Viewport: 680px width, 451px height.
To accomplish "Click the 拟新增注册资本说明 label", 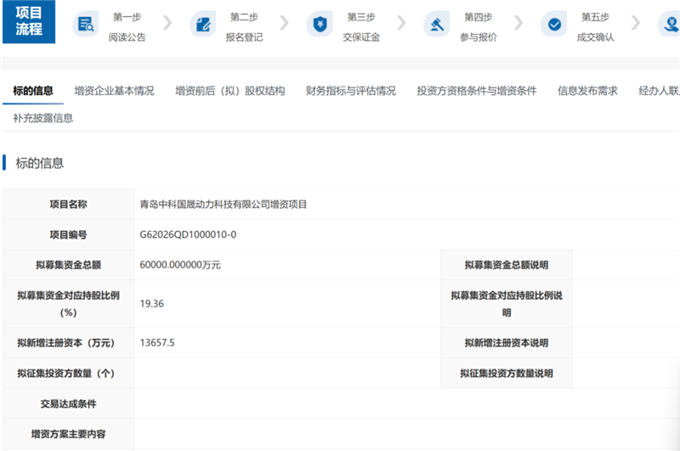I will click(507, 343).
